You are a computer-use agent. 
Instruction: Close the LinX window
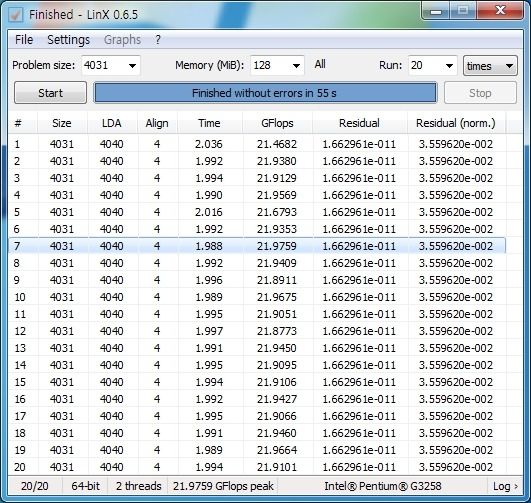pos(500,11)
